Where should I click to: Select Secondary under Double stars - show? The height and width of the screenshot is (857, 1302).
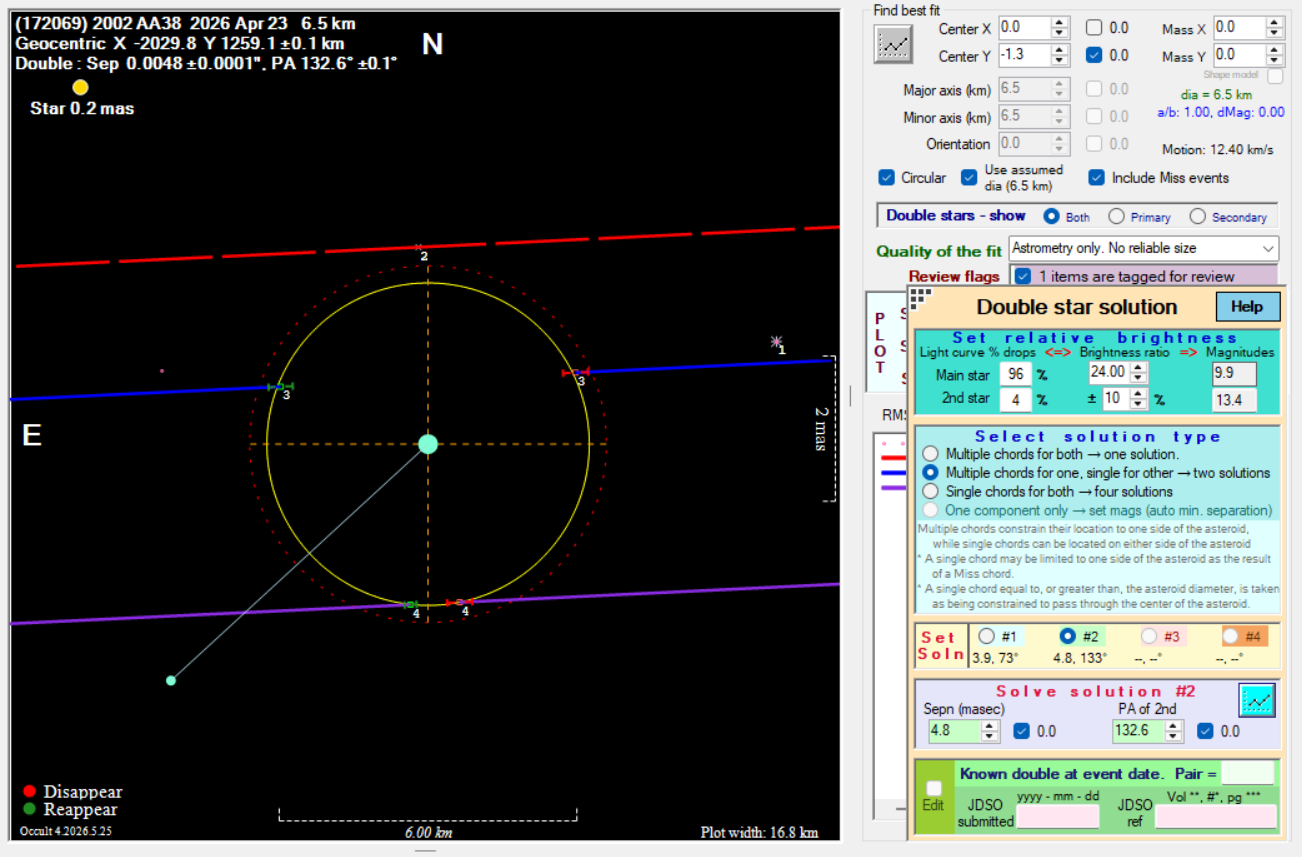click(x=1197, y=216)
